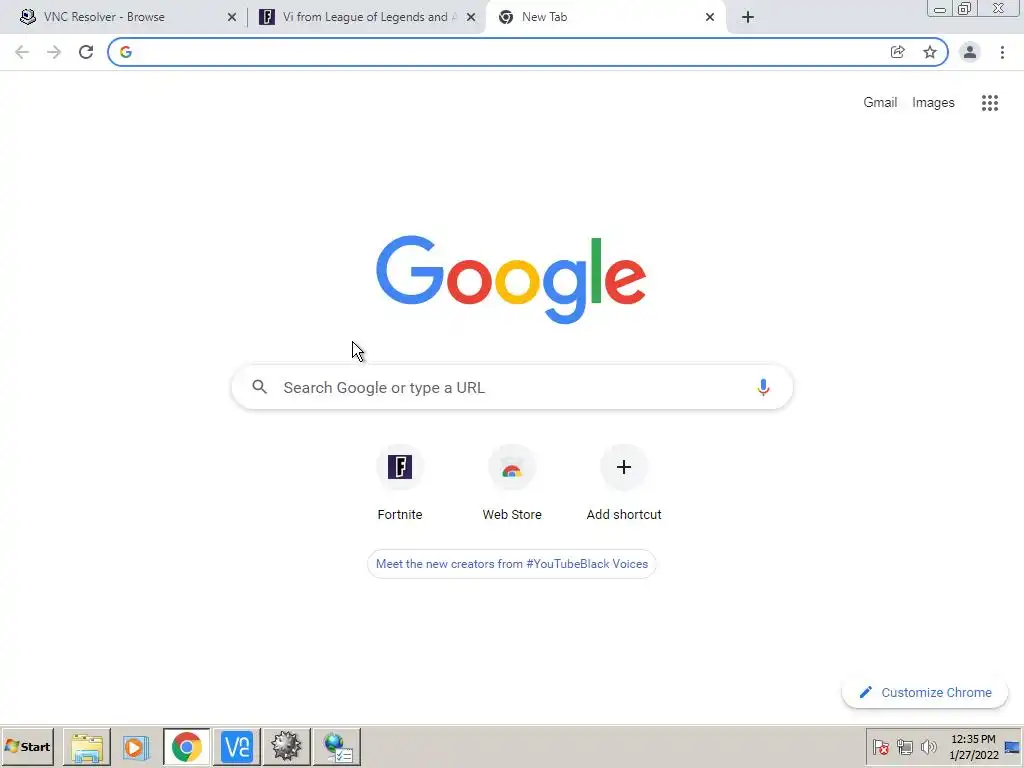Click the browser back arrow
The width and height of the screenshot is (1024, 768).
pyautogui.click(x=22, y=52)
